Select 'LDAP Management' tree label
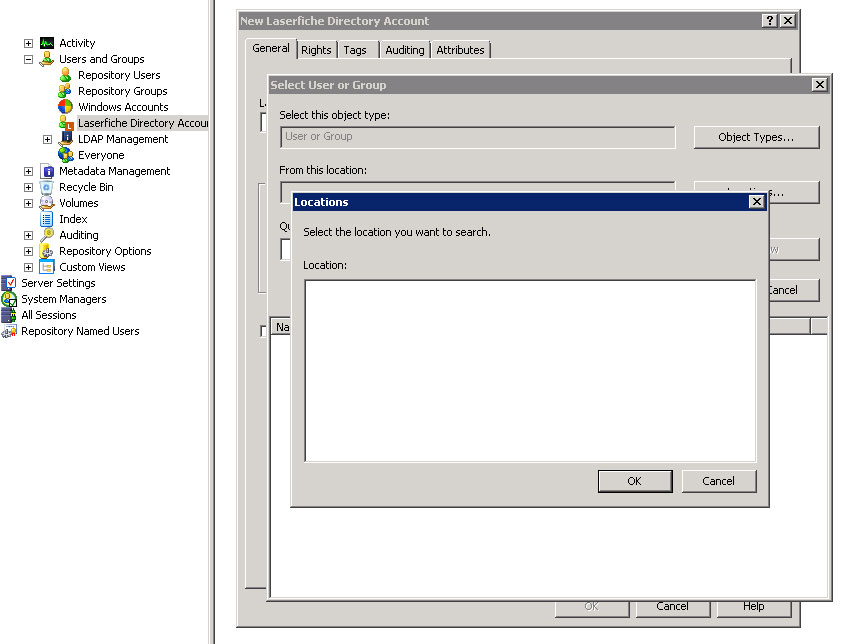Viewport: 848px width, 644px height. coord(123,139)
